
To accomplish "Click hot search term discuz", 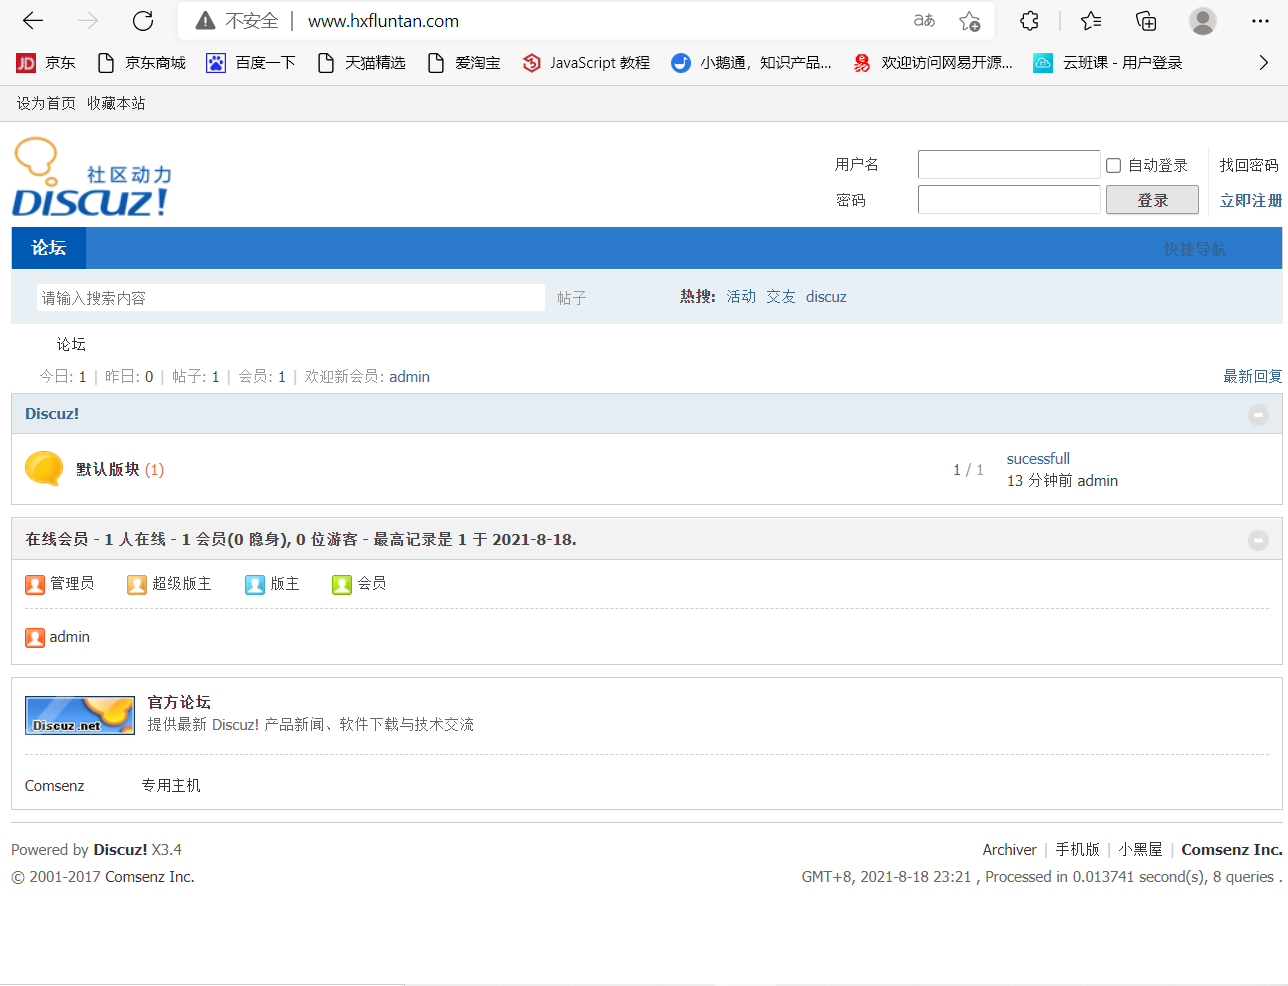I will (826, 296).
